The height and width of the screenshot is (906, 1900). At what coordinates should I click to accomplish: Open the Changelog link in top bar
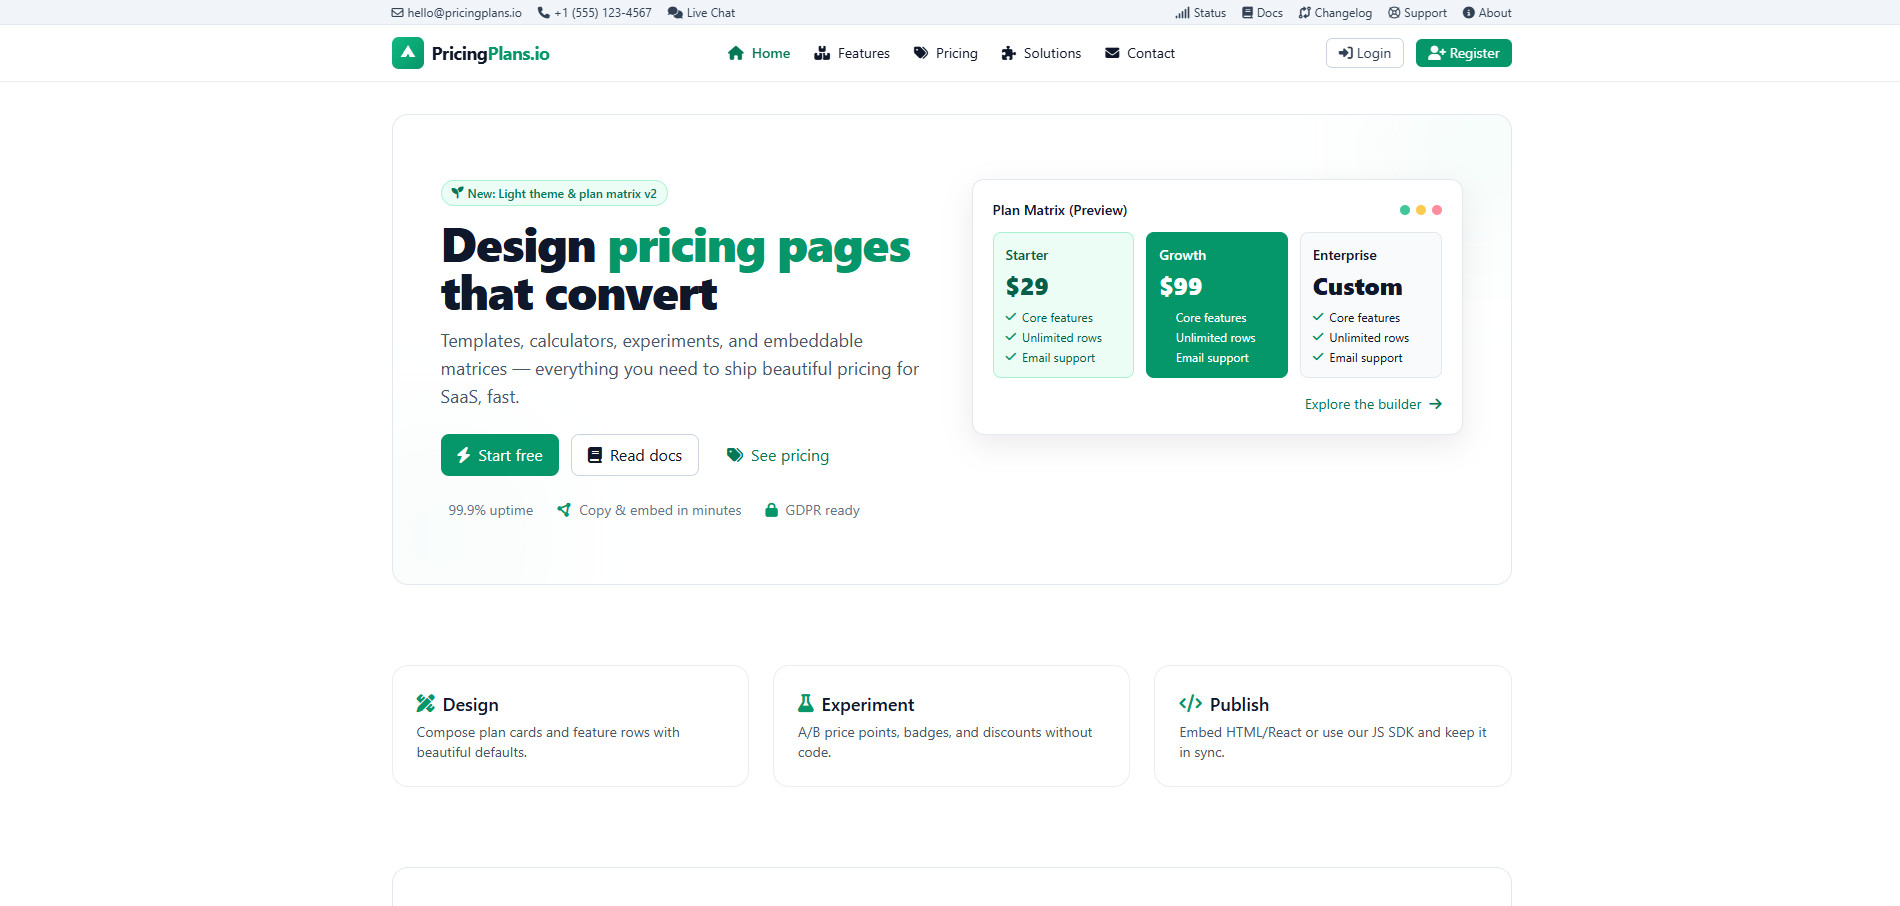click(1335, 13)
